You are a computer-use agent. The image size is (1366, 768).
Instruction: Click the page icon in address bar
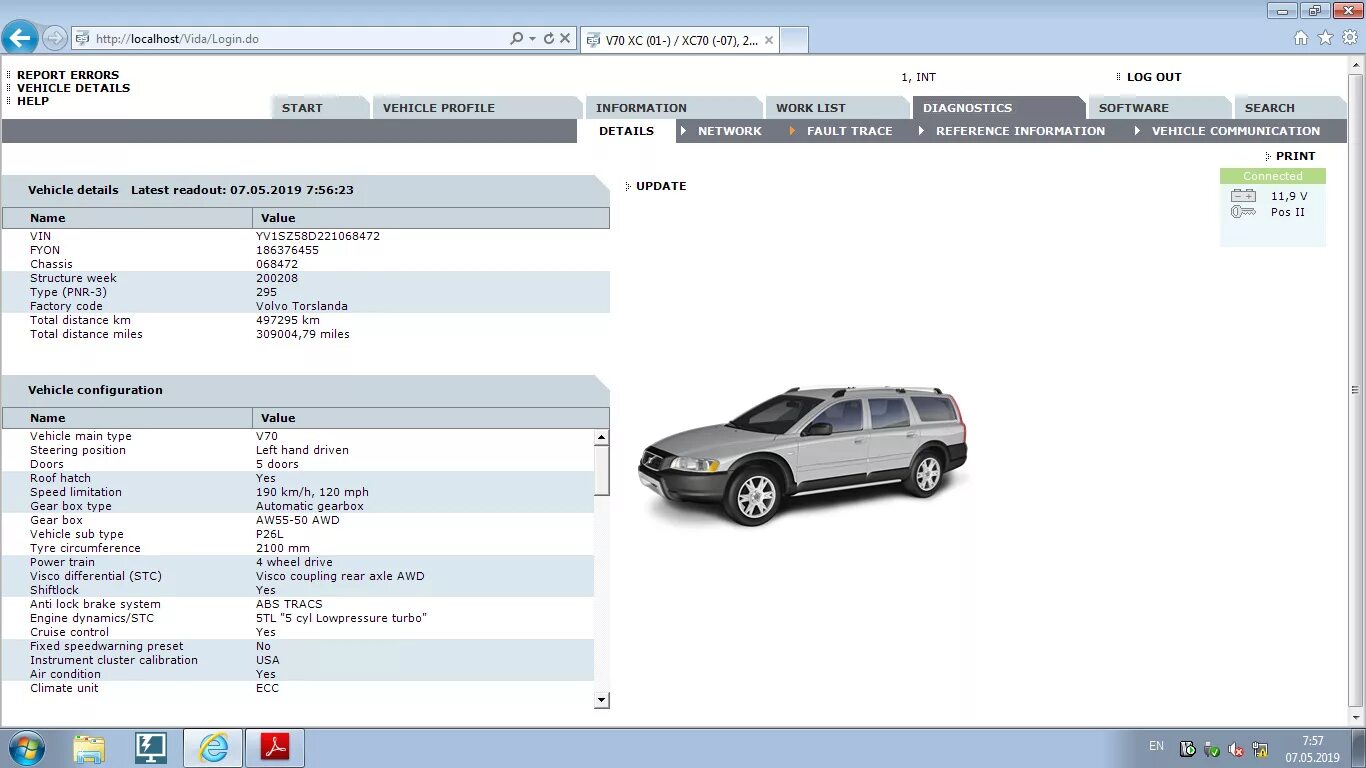pyautogui.click(x=83, y=39)
